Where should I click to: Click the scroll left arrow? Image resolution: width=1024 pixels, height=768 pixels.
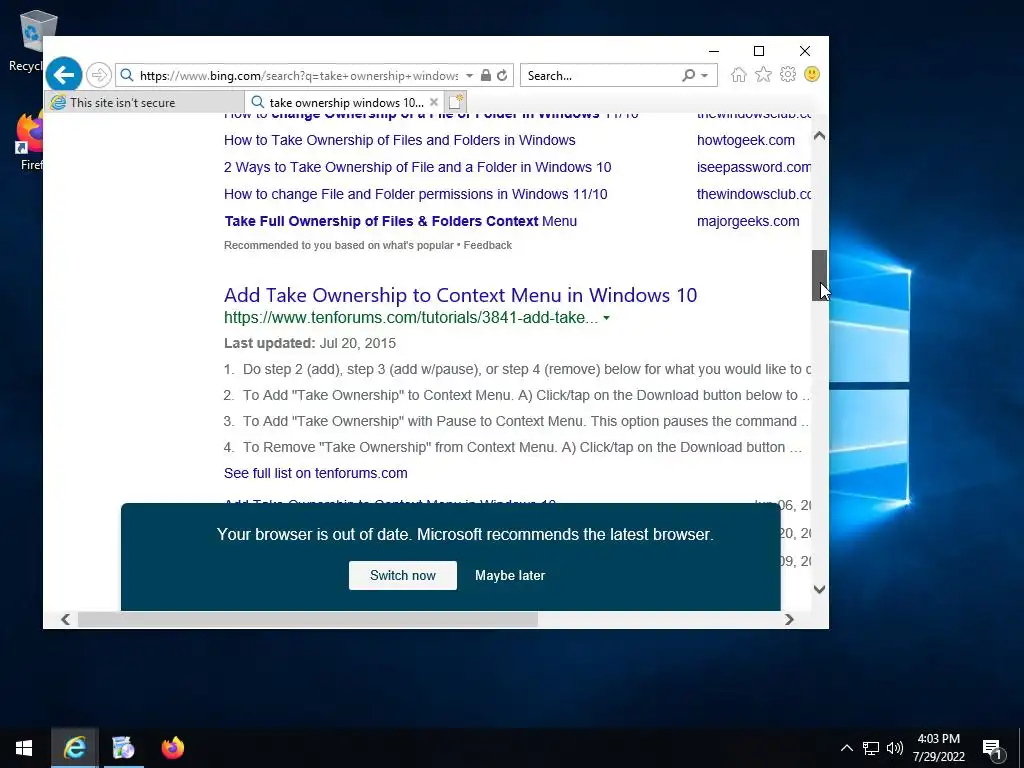click(x=65, y=619)
